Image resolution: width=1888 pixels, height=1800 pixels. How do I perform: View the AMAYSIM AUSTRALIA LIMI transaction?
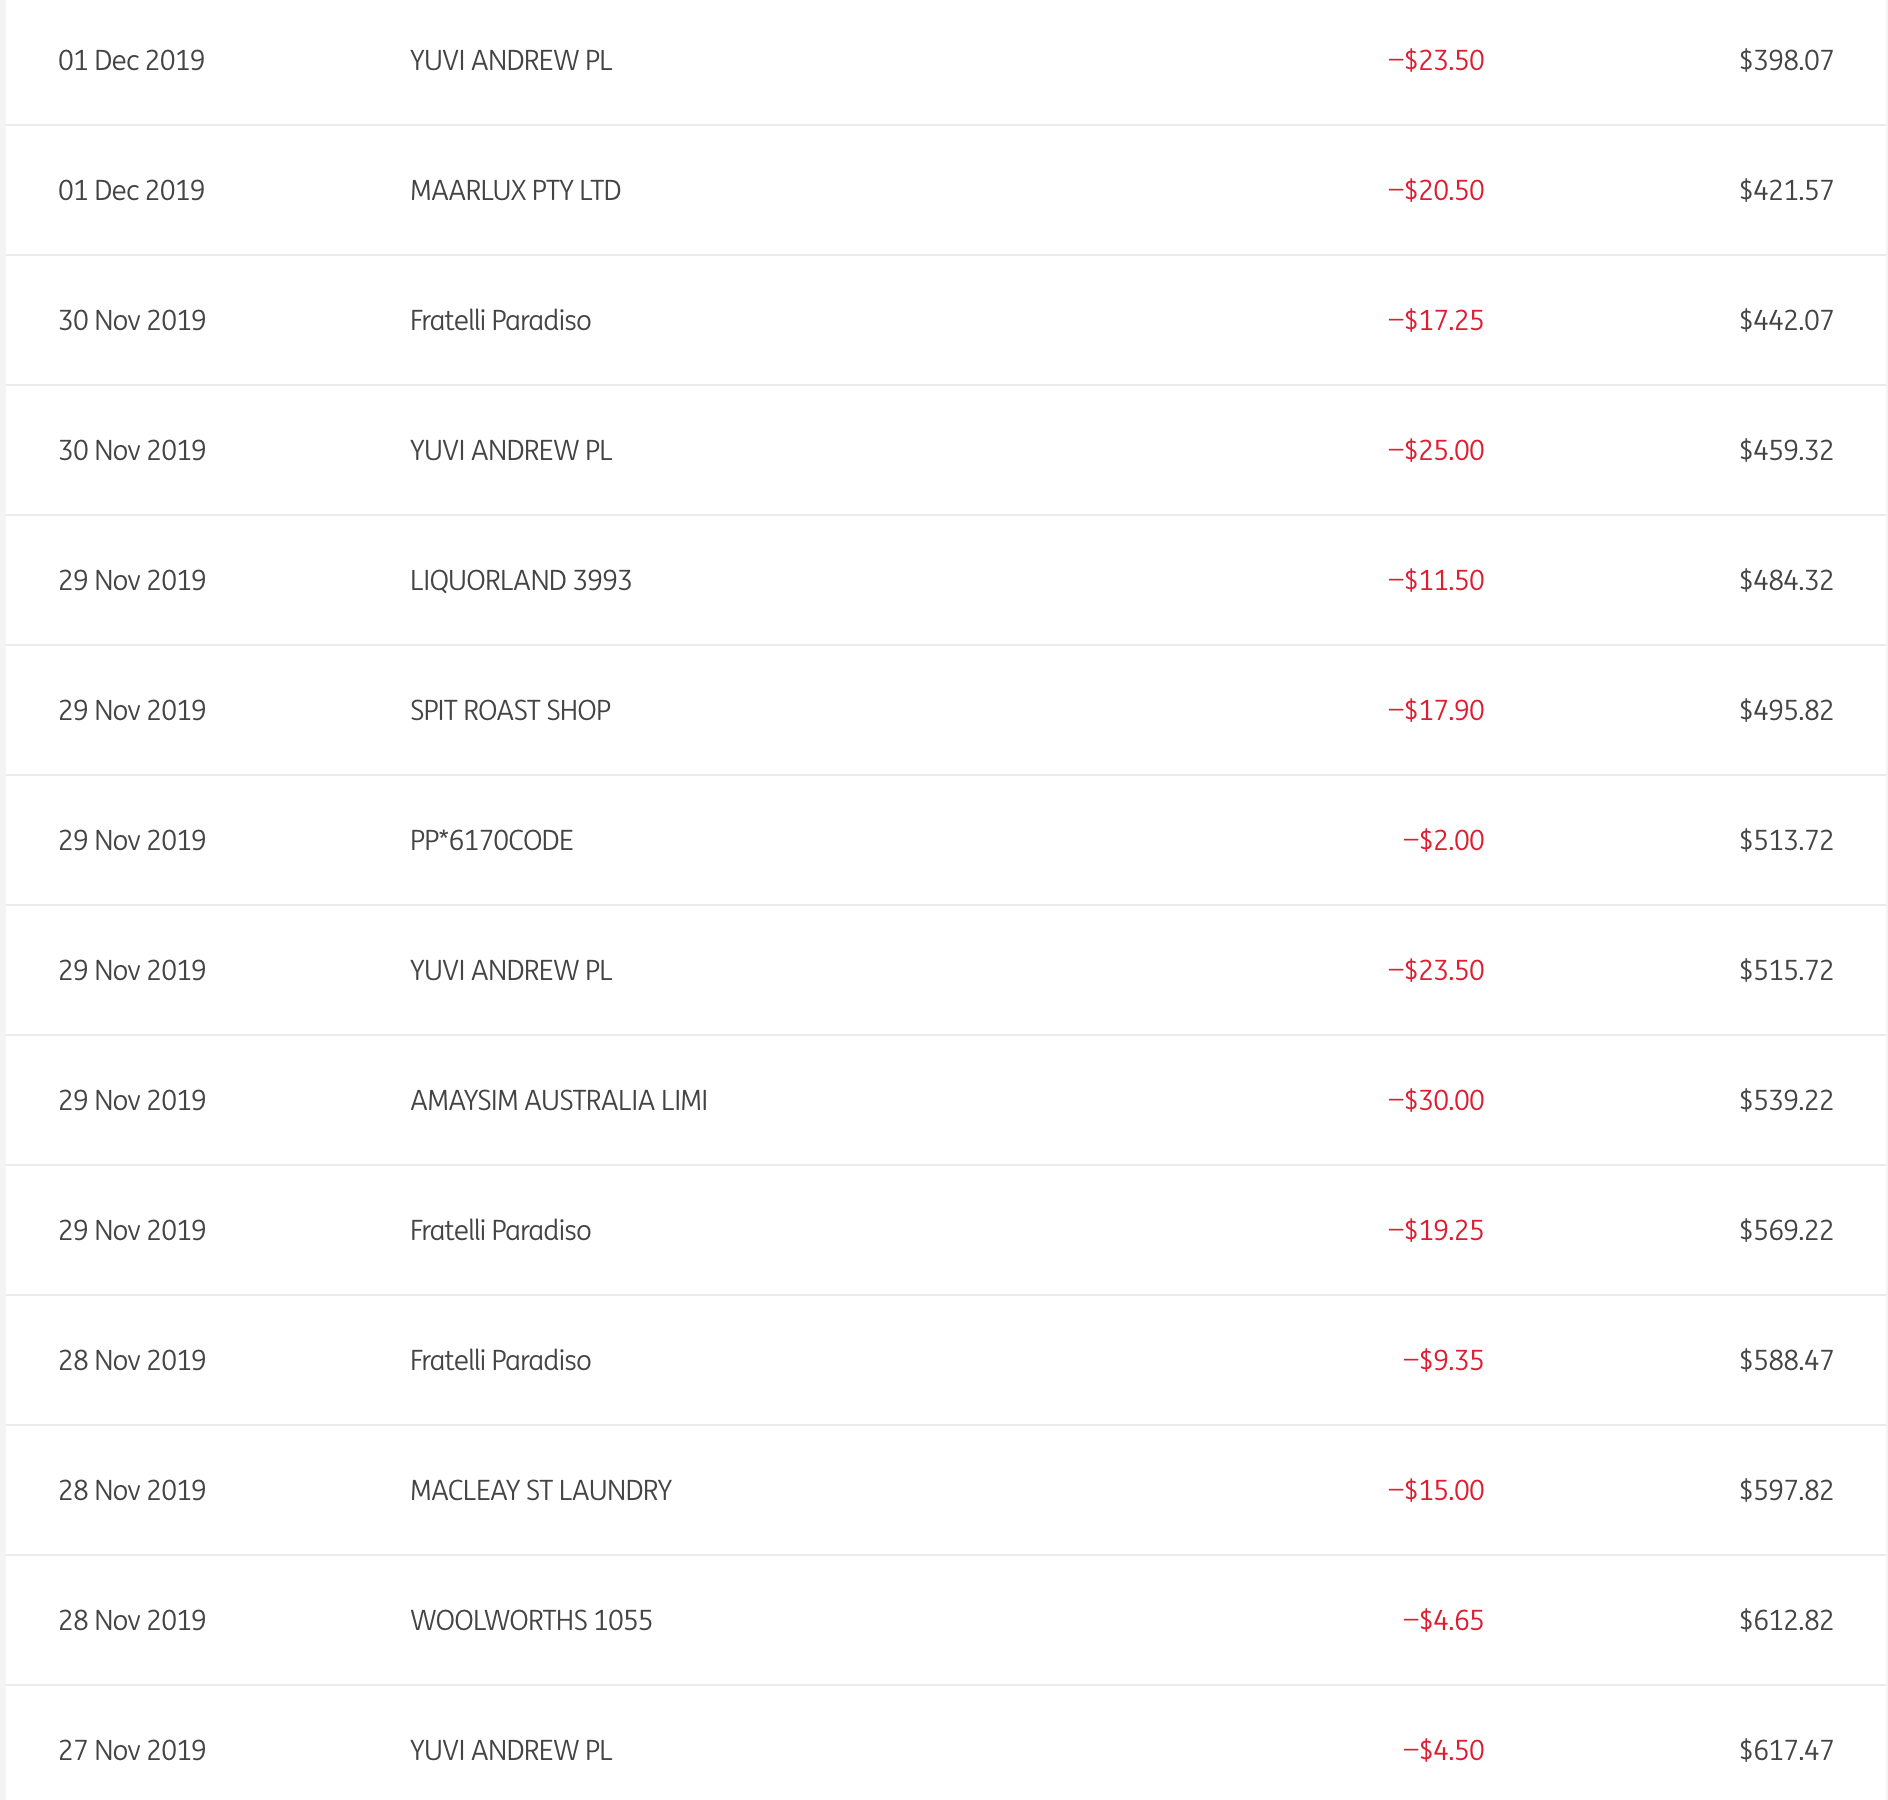558,1100
